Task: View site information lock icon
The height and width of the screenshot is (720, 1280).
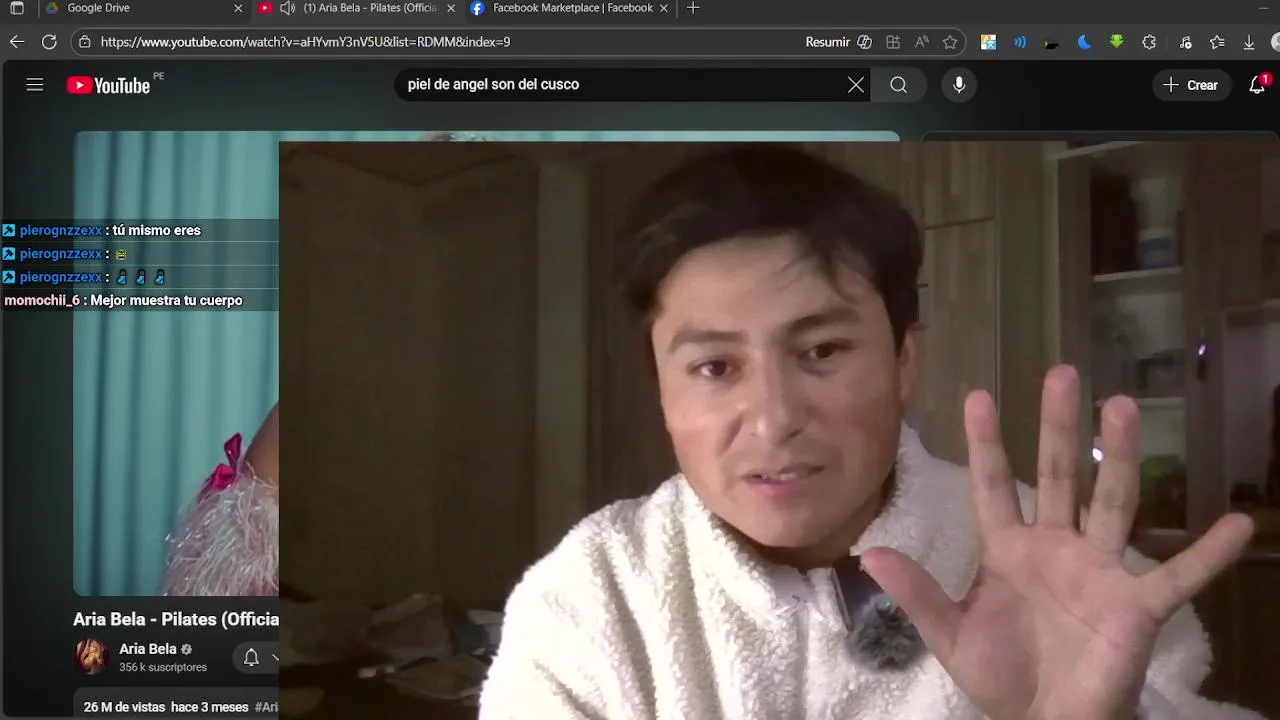Action: pos(85,42)
